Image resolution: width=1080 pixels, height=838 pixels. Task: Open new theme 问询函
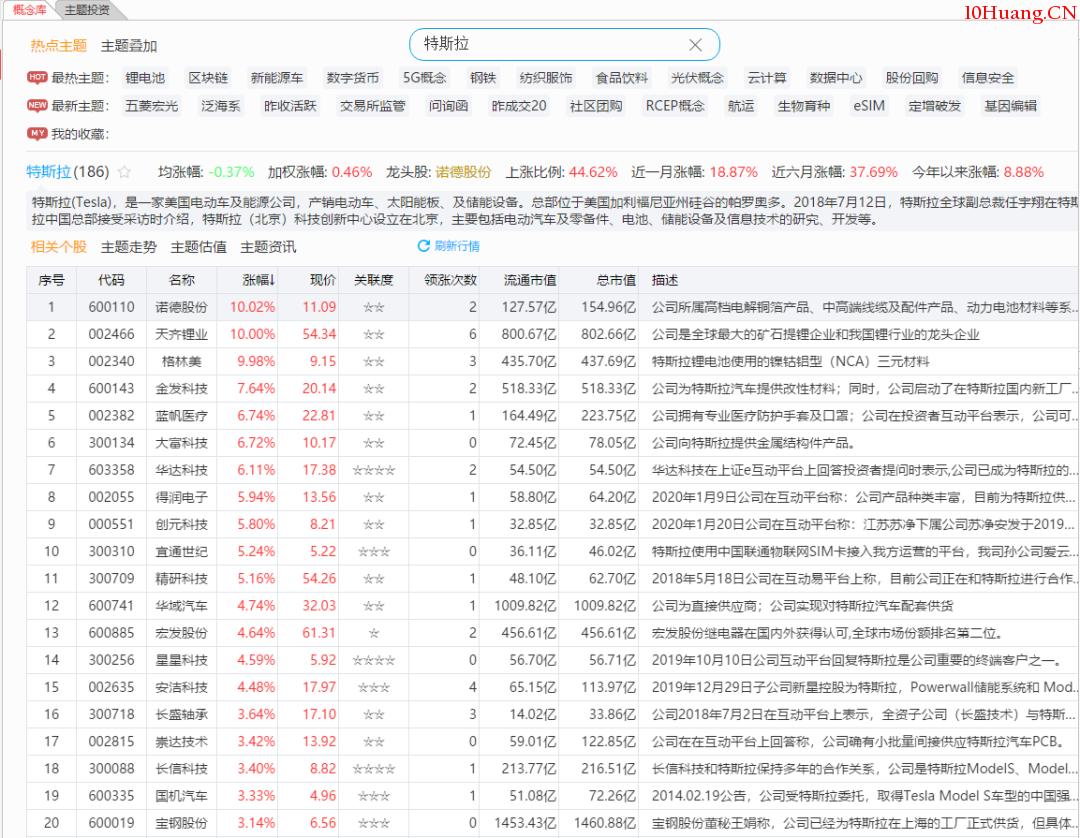[x=448, y=106]
